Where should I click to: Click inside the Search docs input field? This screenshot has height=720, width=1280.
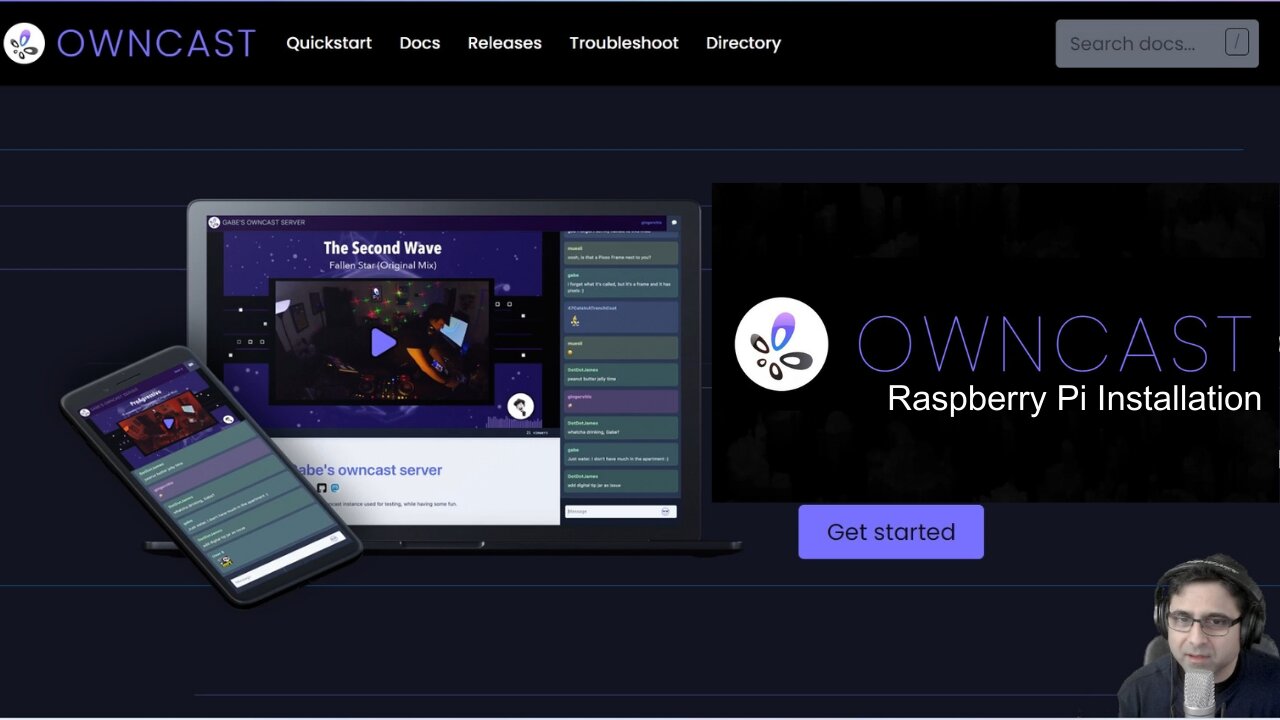[1140, 42]
